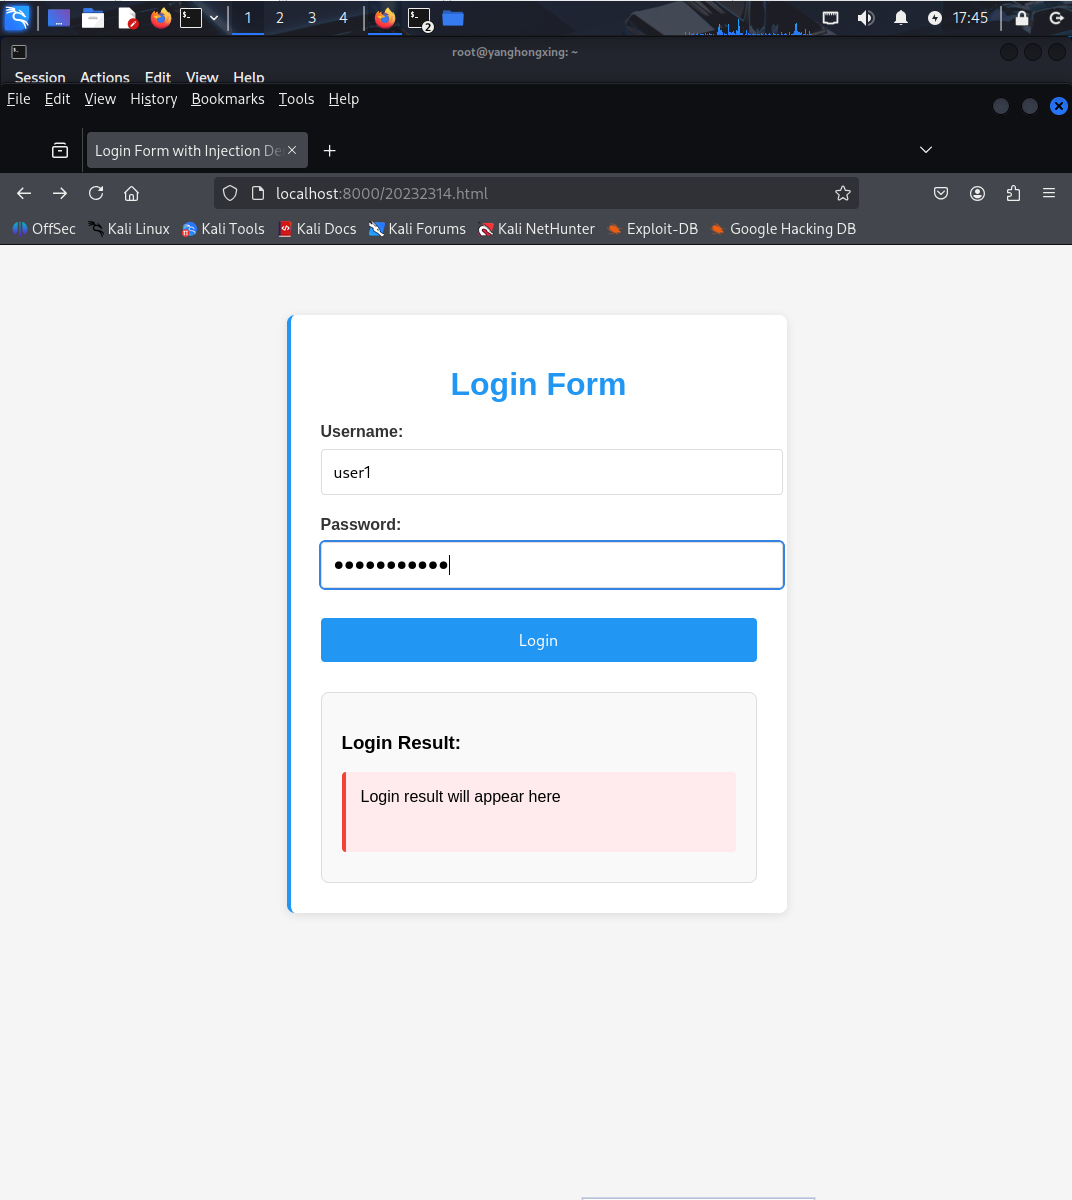Open the terminal window's View menu
1072x1200 pixels.
coord(202,77)
